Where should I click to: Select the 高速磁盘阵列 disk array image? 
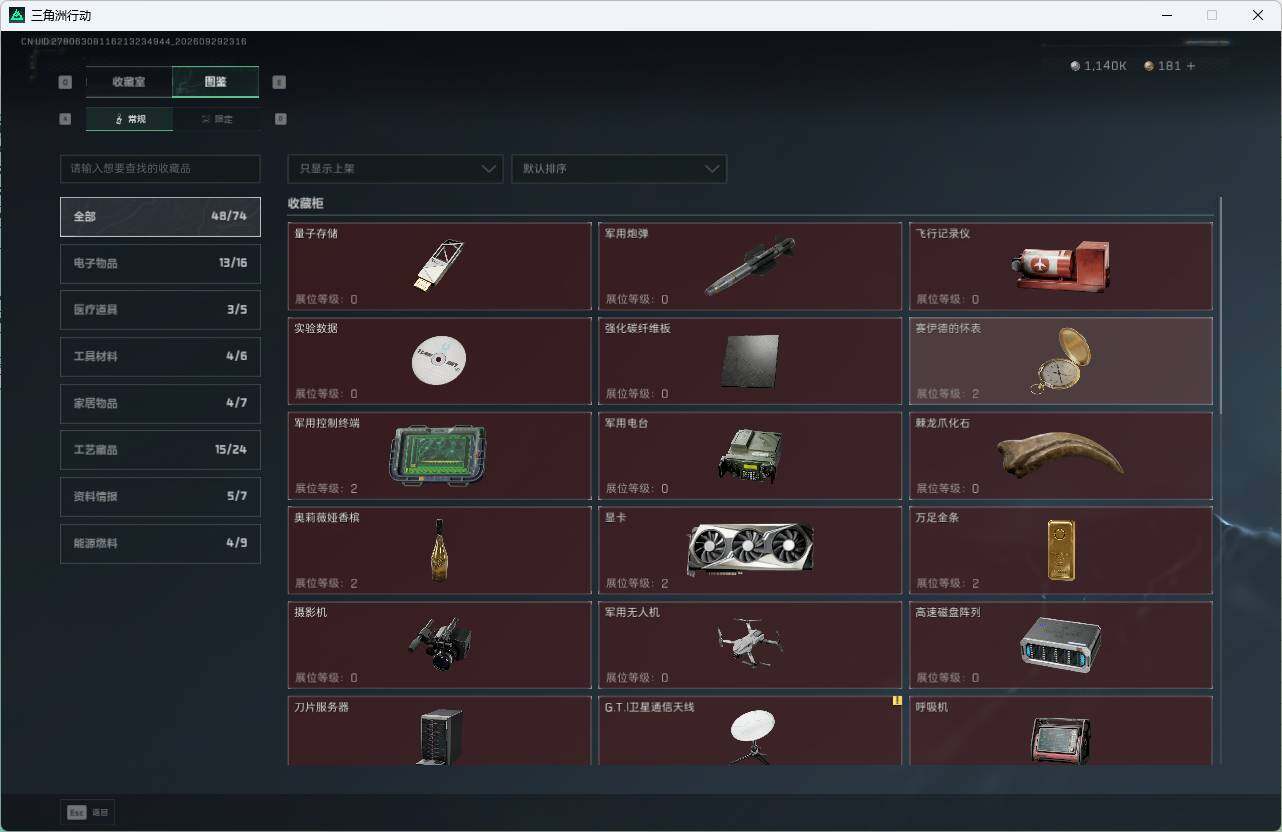1060,644
